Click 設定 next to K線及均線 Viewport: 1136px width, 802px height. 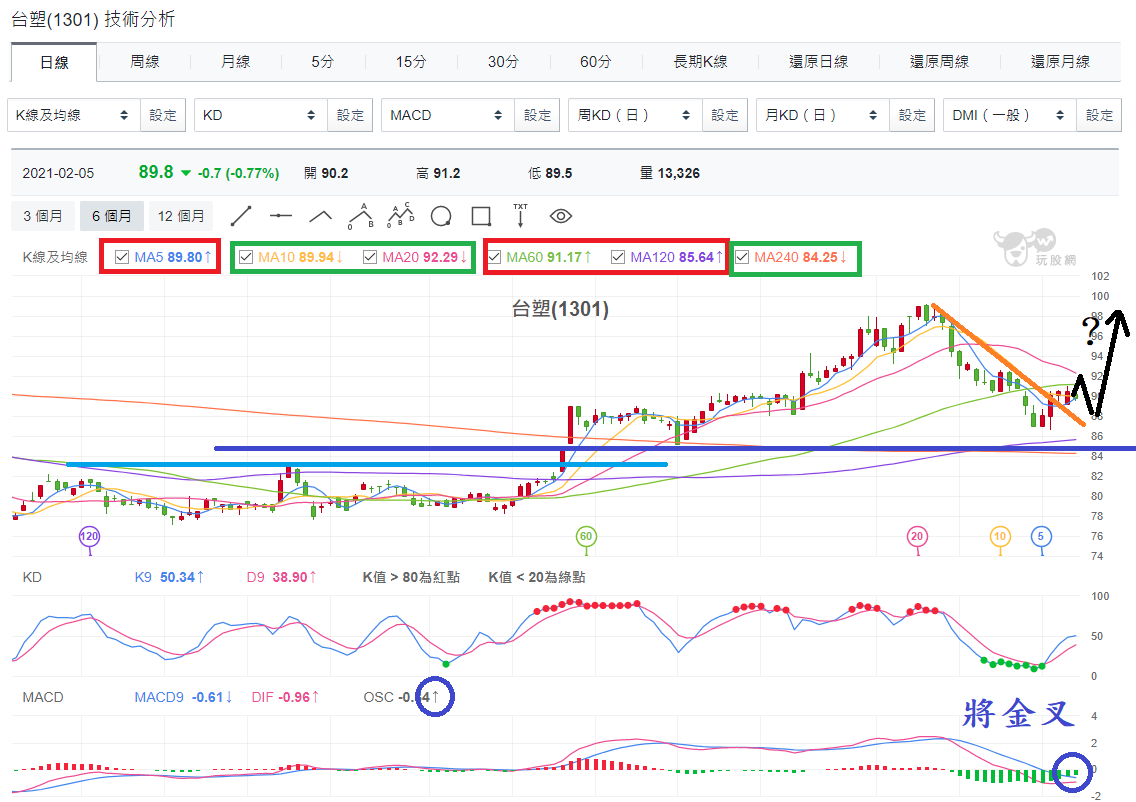[x=163, y=115]
